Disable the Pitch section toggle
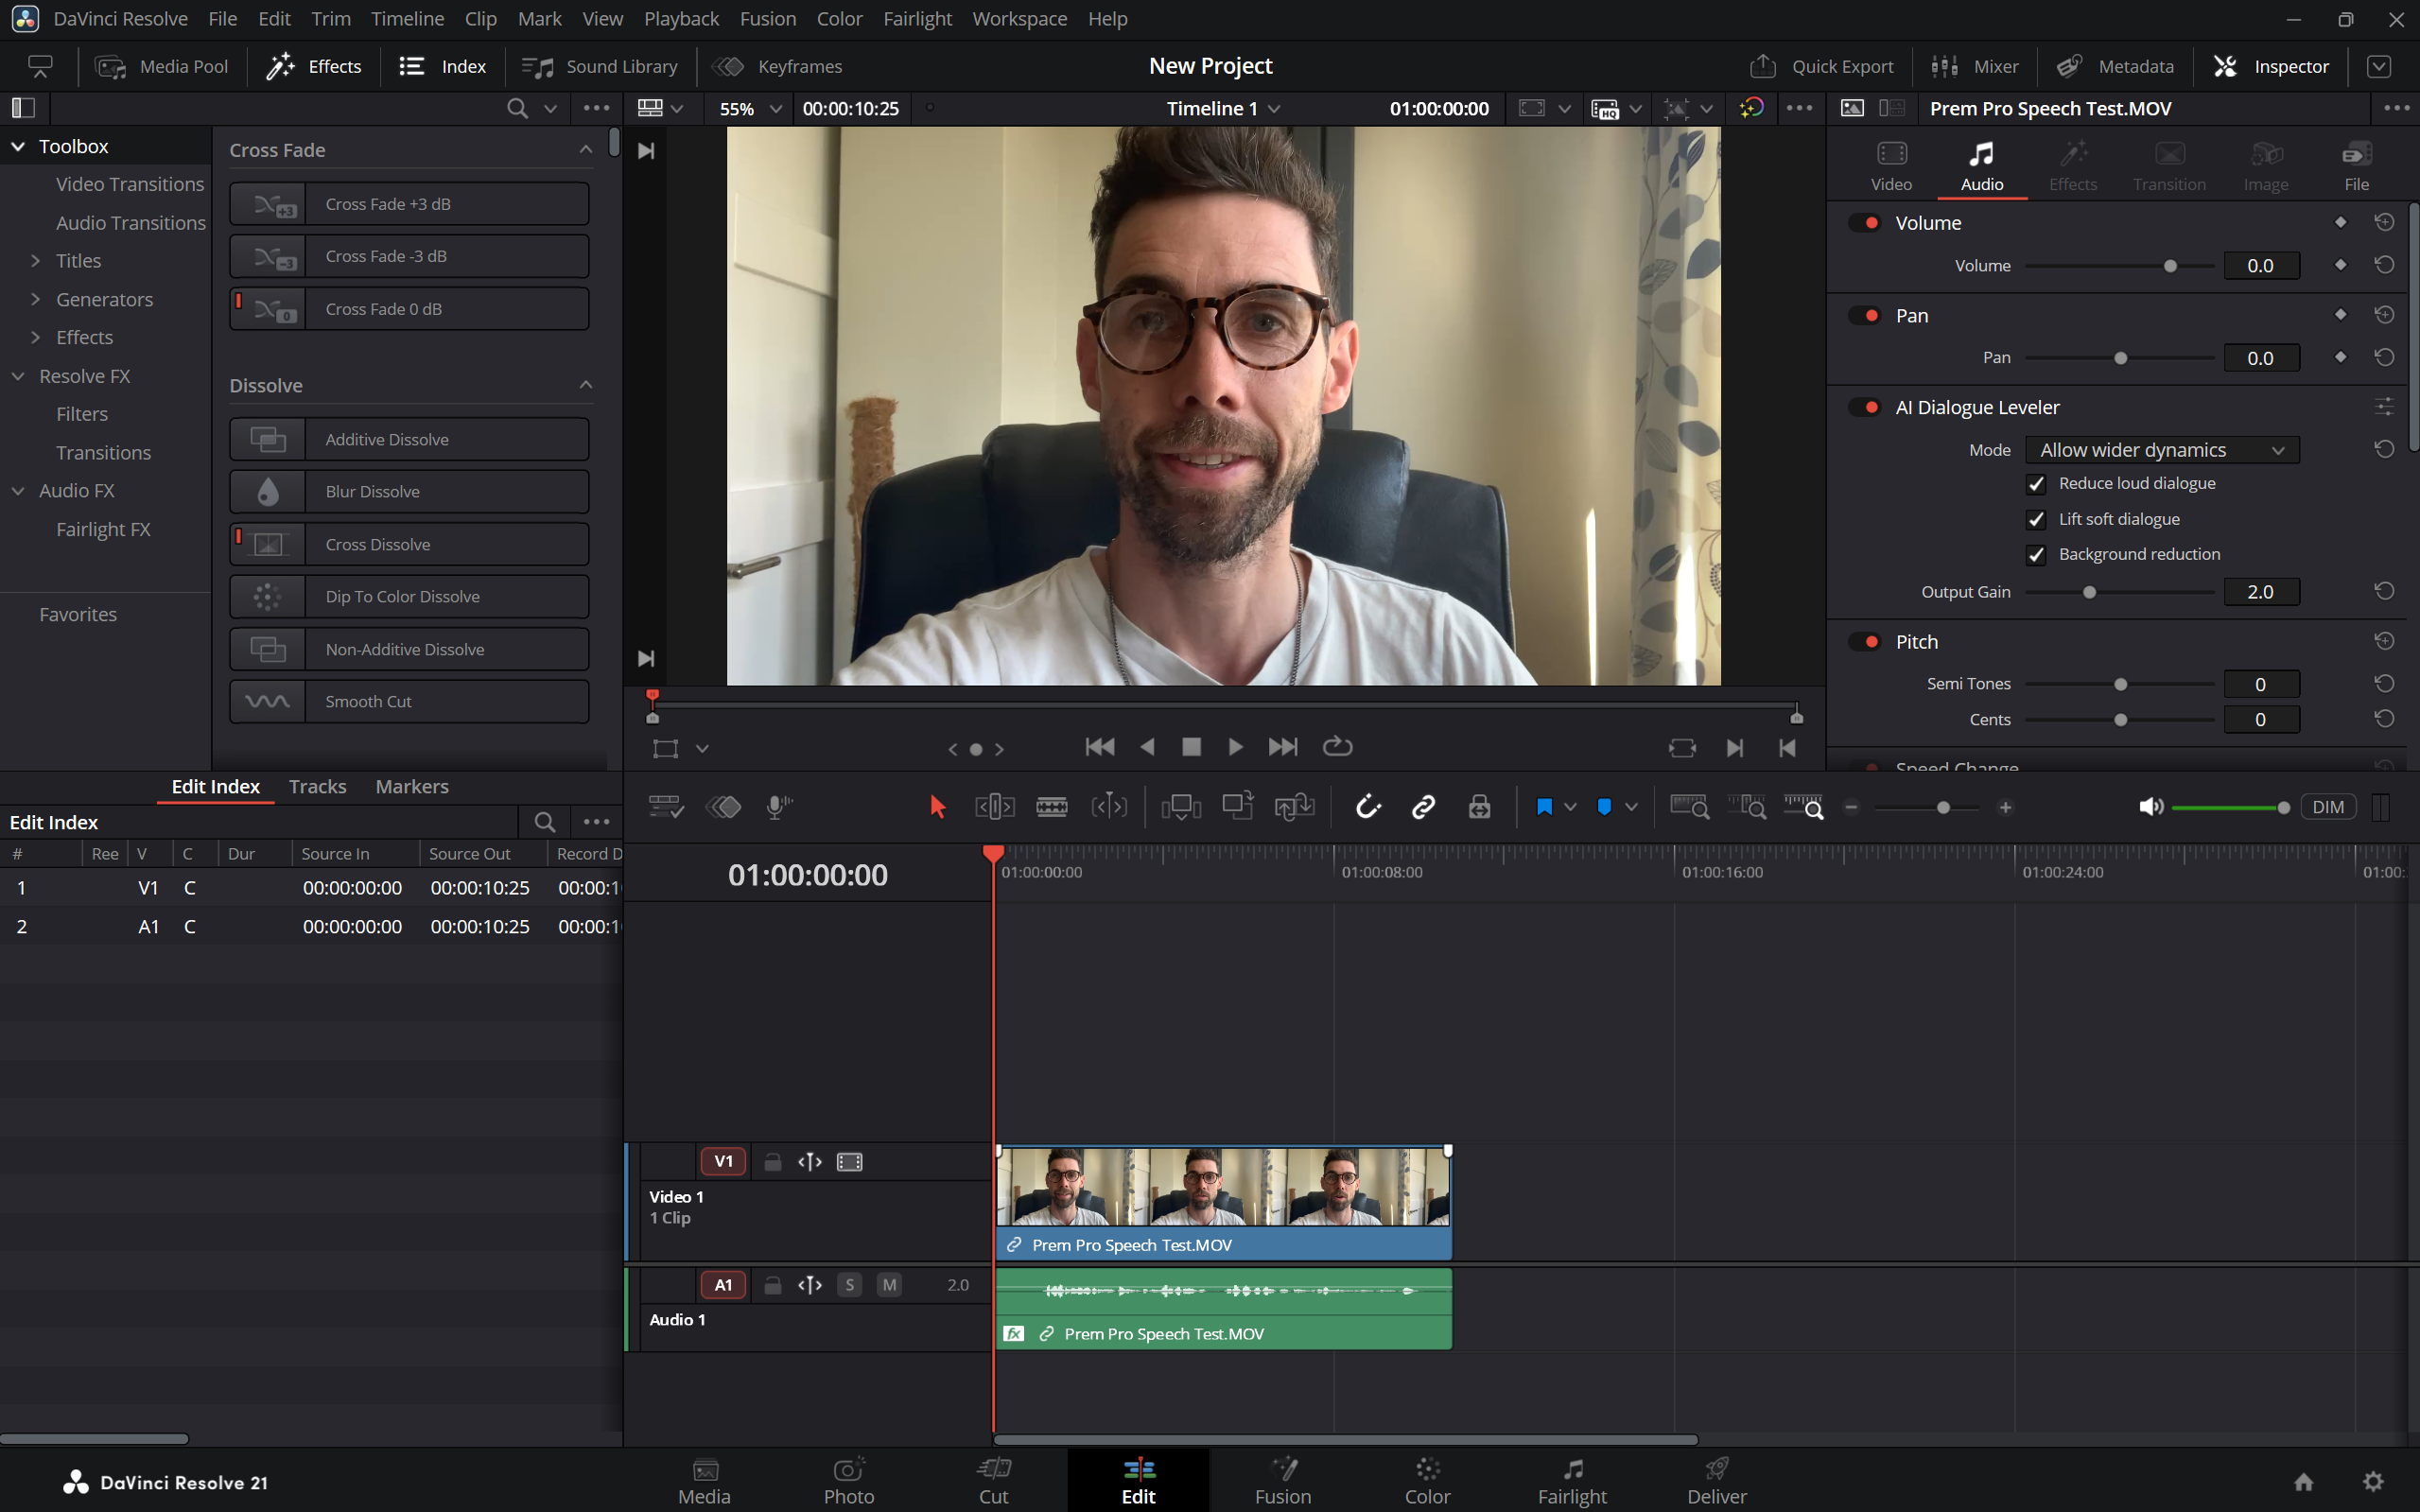 [x=1864, y=641]
